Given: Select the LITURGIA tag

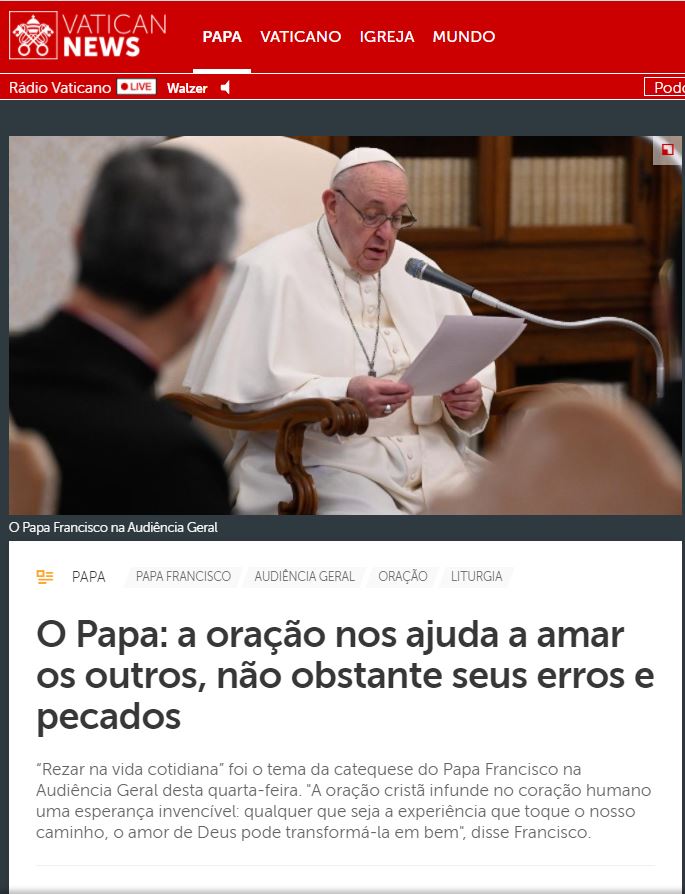Looking at the screenshot, I should pos(476,576).
